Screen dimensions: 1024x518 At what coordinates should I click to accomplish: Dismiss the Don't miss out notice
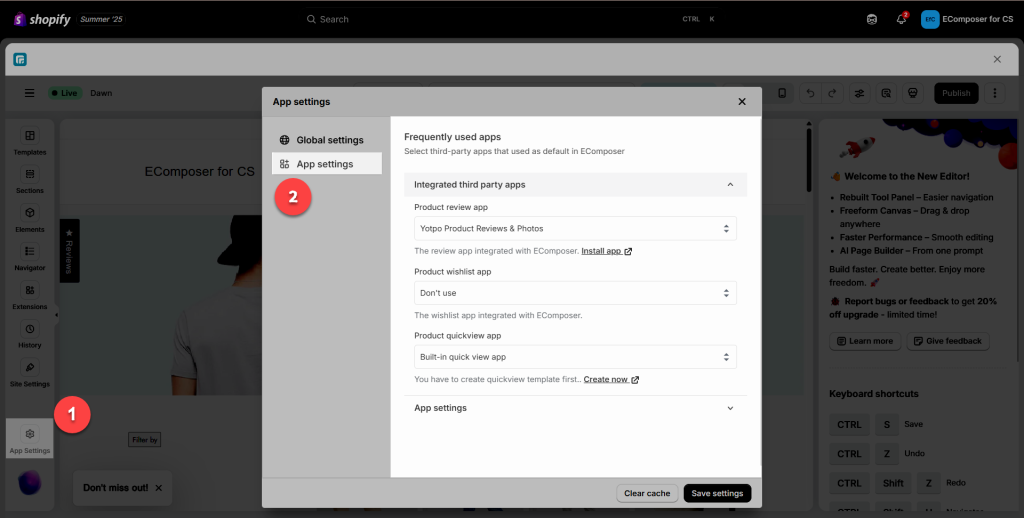pos(159,488)
